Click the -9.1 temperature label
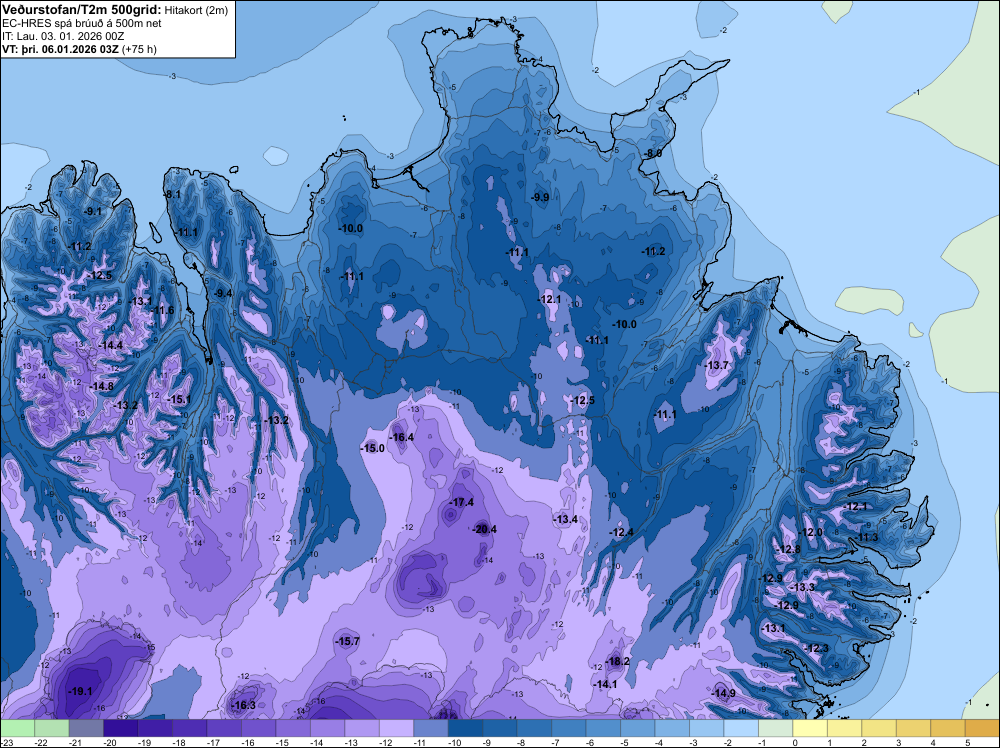Screen dimensions: 1000x748 point(93,211)
